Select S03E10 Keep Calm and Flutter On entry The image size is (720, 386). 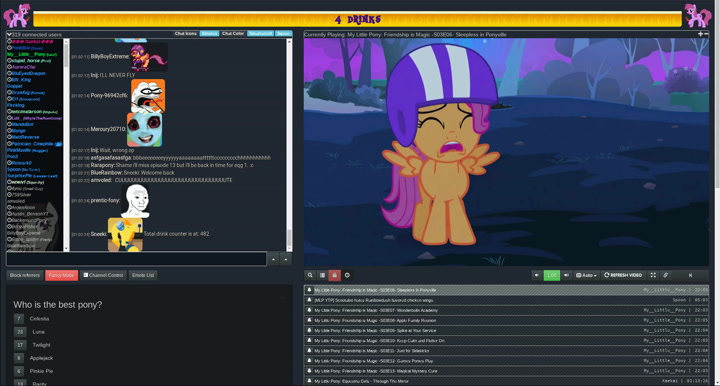506,341
